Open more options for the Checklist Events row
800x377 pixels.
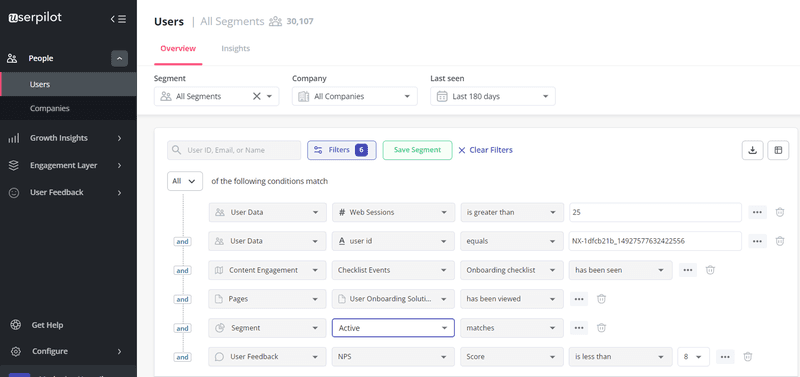click(x=687, y=270)
